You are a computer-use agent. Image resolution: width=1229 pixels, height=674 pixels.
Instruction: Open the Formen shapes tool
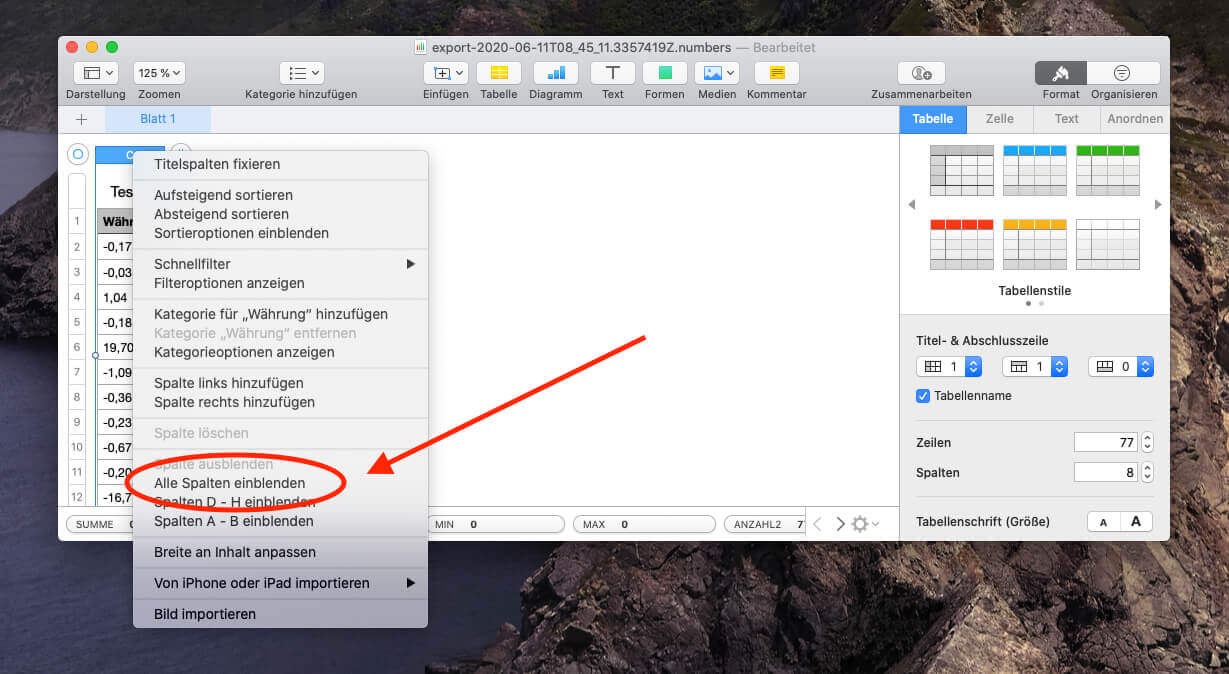click(x=664, y=73)
